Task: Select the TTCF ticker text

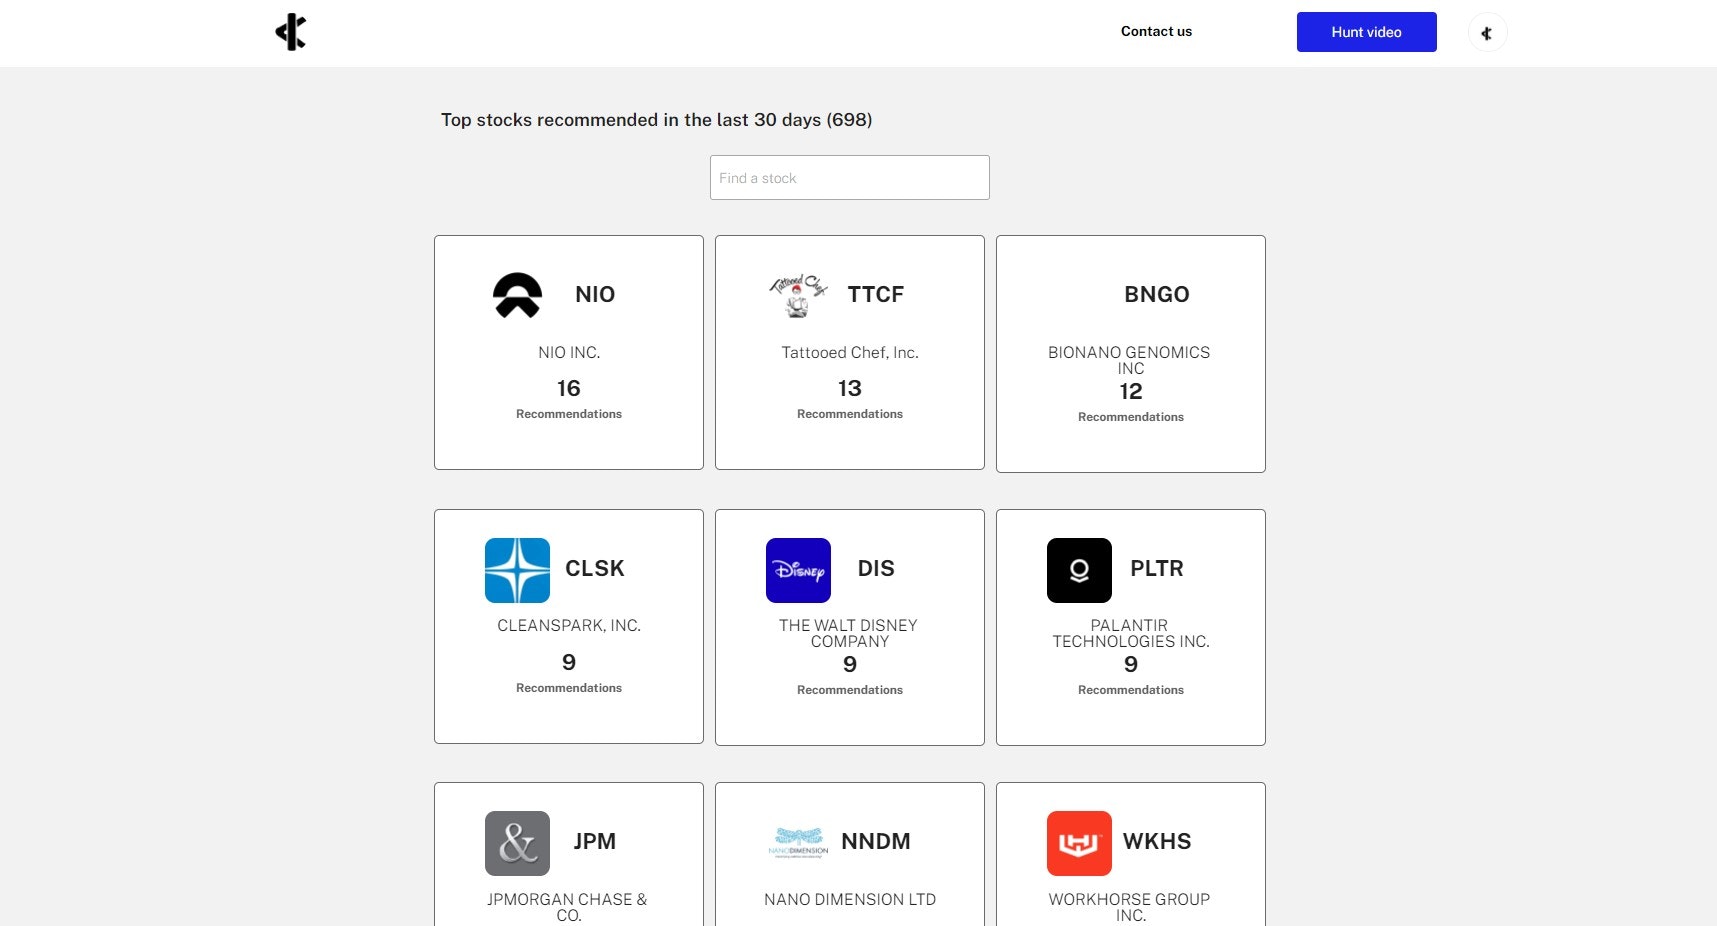Action: click(876, 294)
